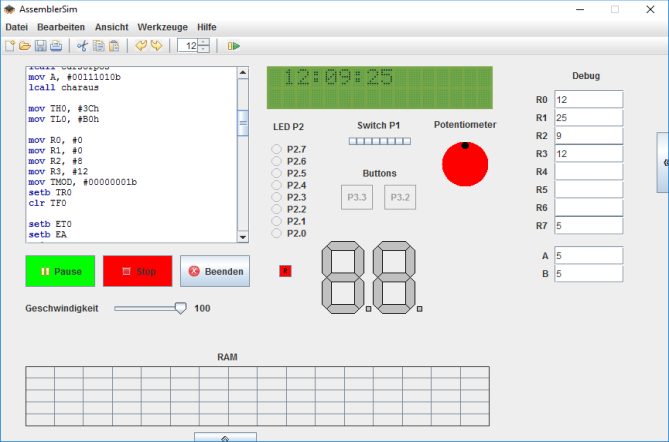Increase font size with the spinner up arrow
This screenshot has height=442, width=669.
pyautogui.click(x=204, y=42)
